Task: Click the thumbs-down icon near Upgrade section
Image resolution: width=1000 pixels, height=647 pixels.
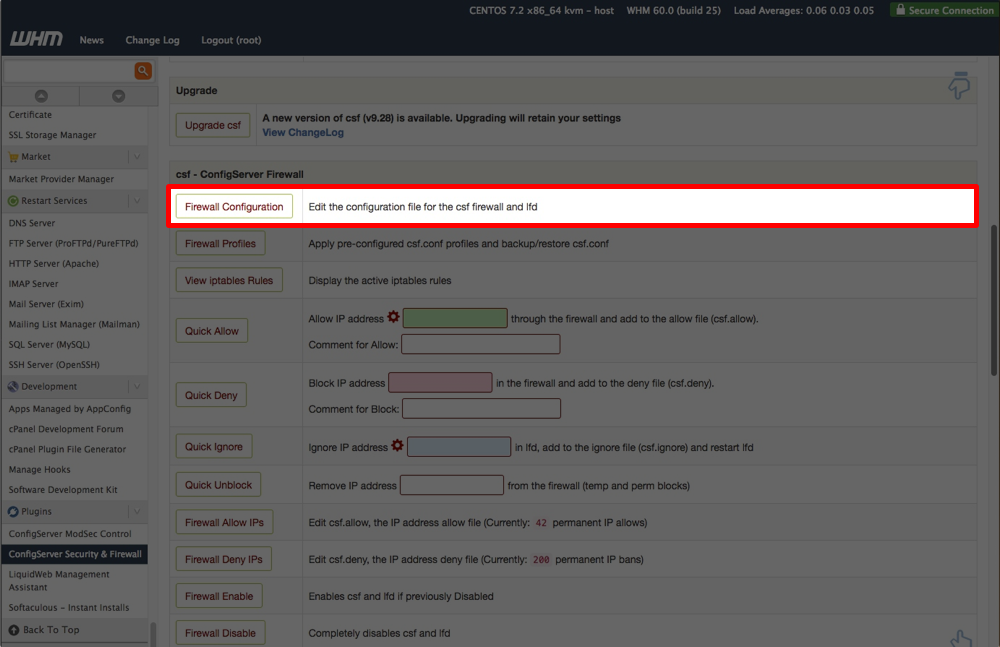Action: pyautogui.click(x=959, y=86)
